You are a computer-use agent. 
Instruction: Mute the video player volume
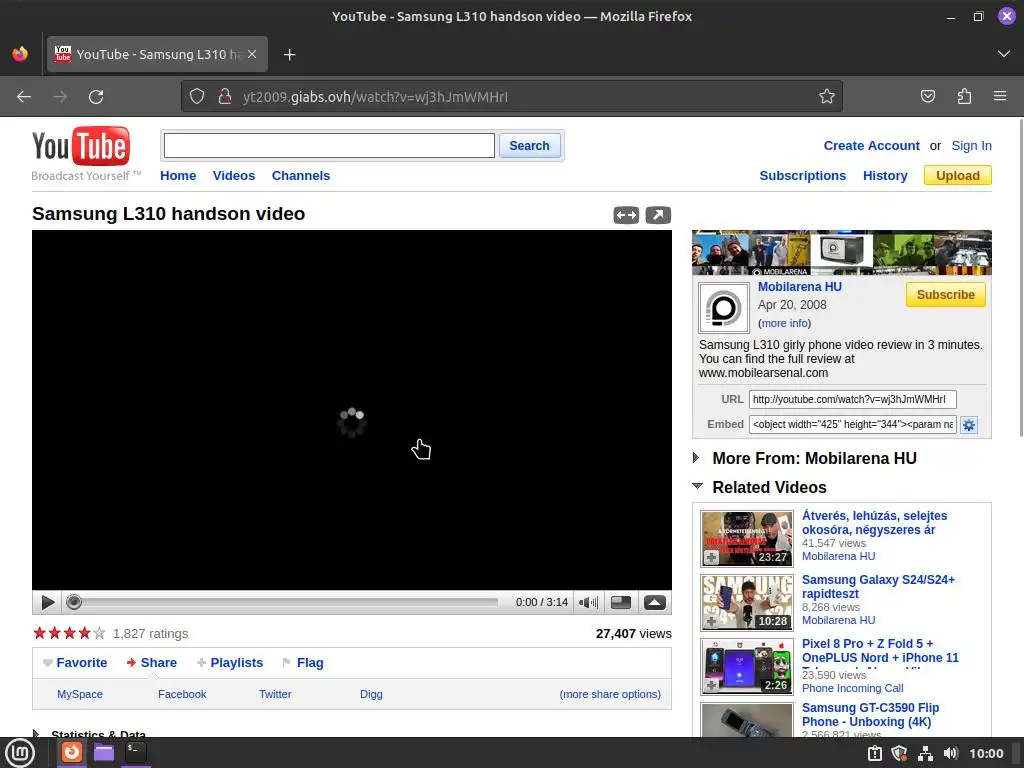(x=588, y=602)
